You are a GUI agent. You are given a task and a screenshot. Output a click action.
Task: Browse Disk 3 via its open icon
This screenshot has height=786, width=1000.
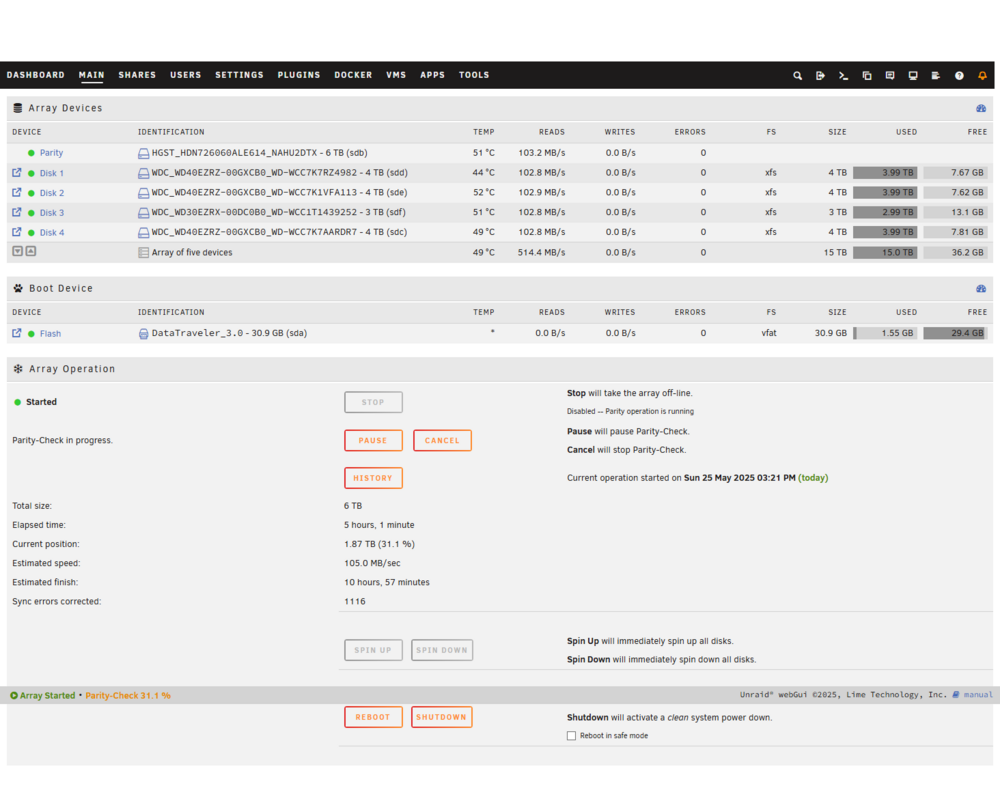tap(17, 212)
